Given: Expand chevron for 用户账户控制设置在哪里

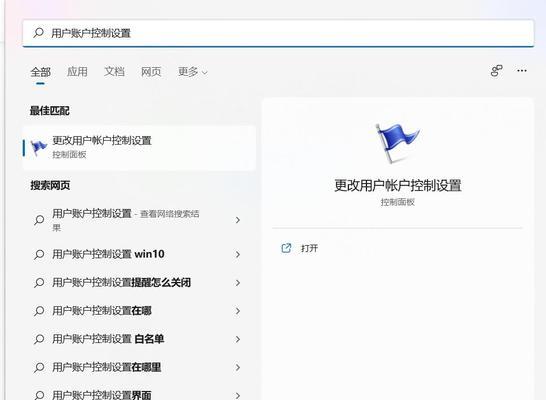Looking at the screenshot, I should [238, 367].
